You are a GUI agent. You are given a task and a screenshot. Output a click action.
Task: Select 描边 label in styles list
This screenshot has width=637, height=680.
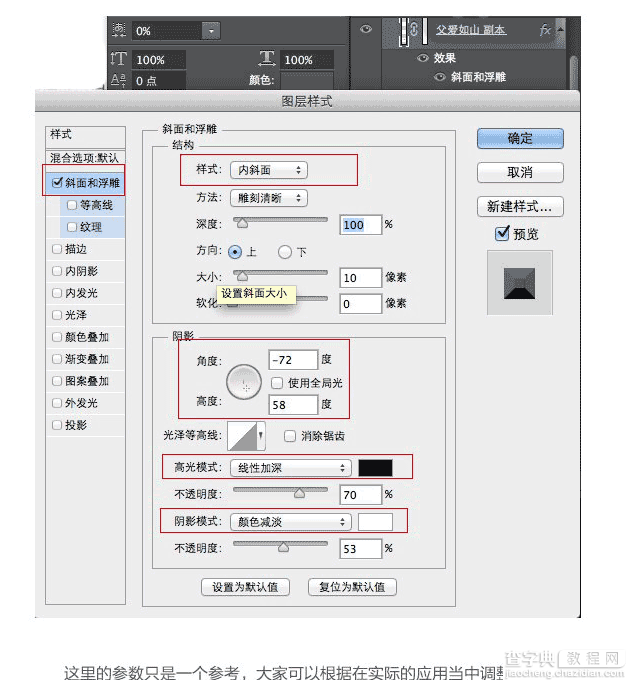pos(76,249)
